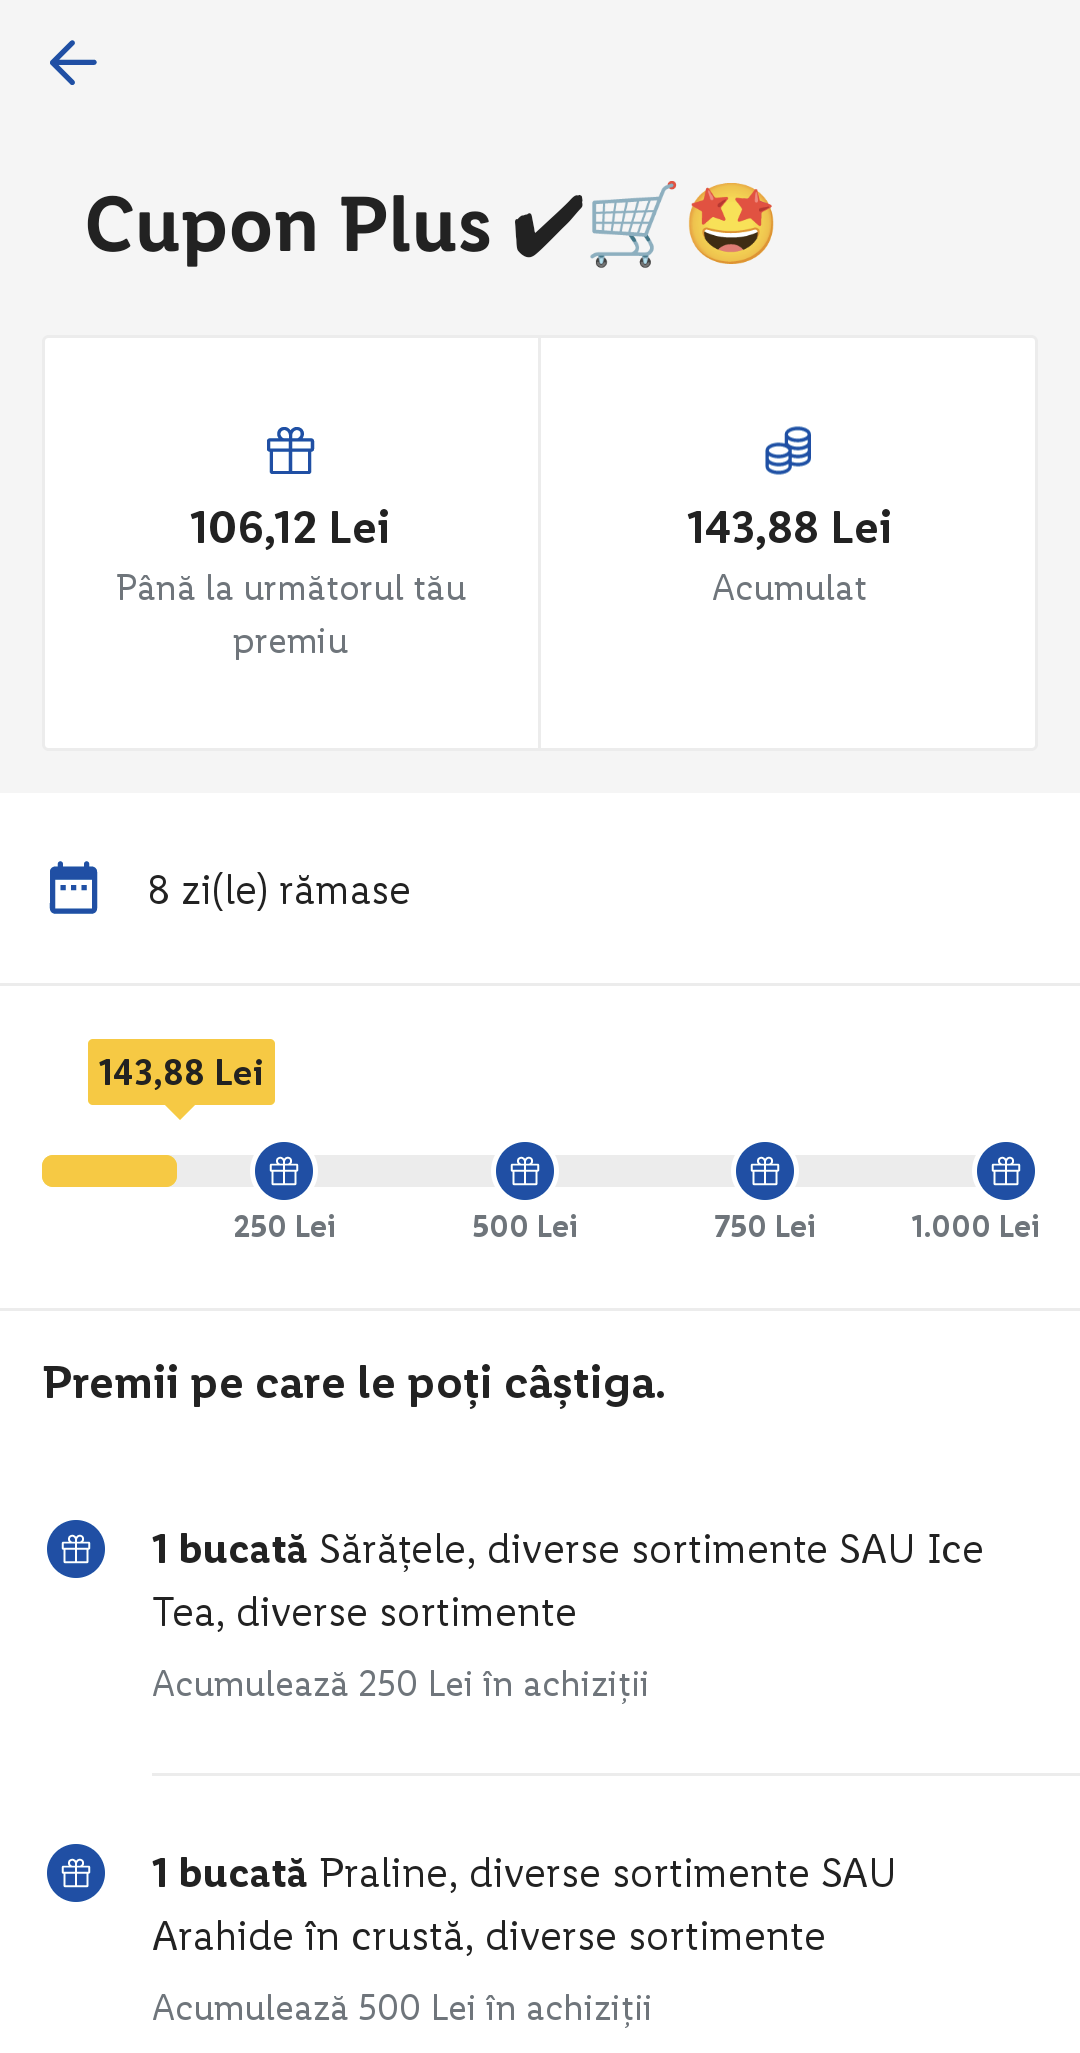Tap the '1.000 Lei' milestone label
This screenshot has height=2053, width=1080.
tap(975, 1227)
